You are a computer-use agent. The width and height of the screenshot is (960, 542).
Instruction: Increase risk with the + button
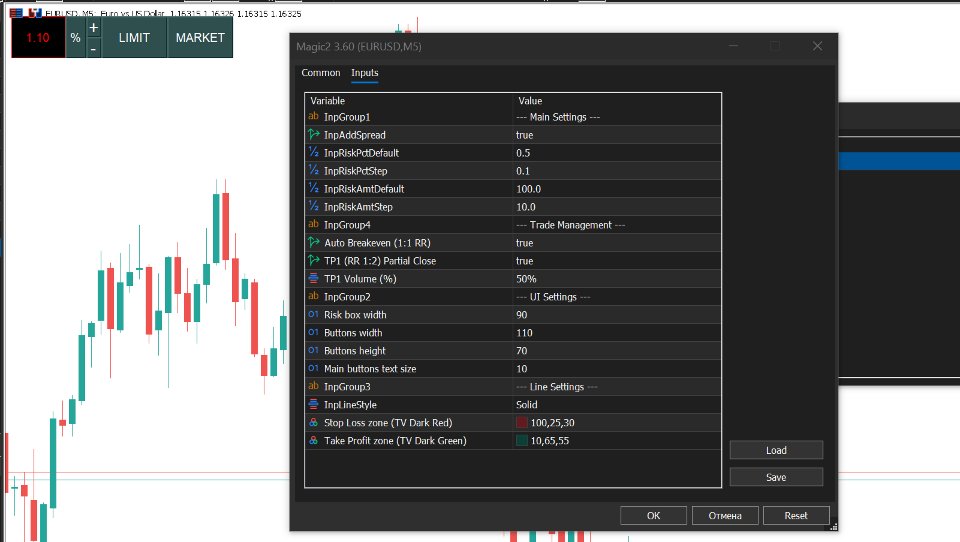click(x=94, y=28)
